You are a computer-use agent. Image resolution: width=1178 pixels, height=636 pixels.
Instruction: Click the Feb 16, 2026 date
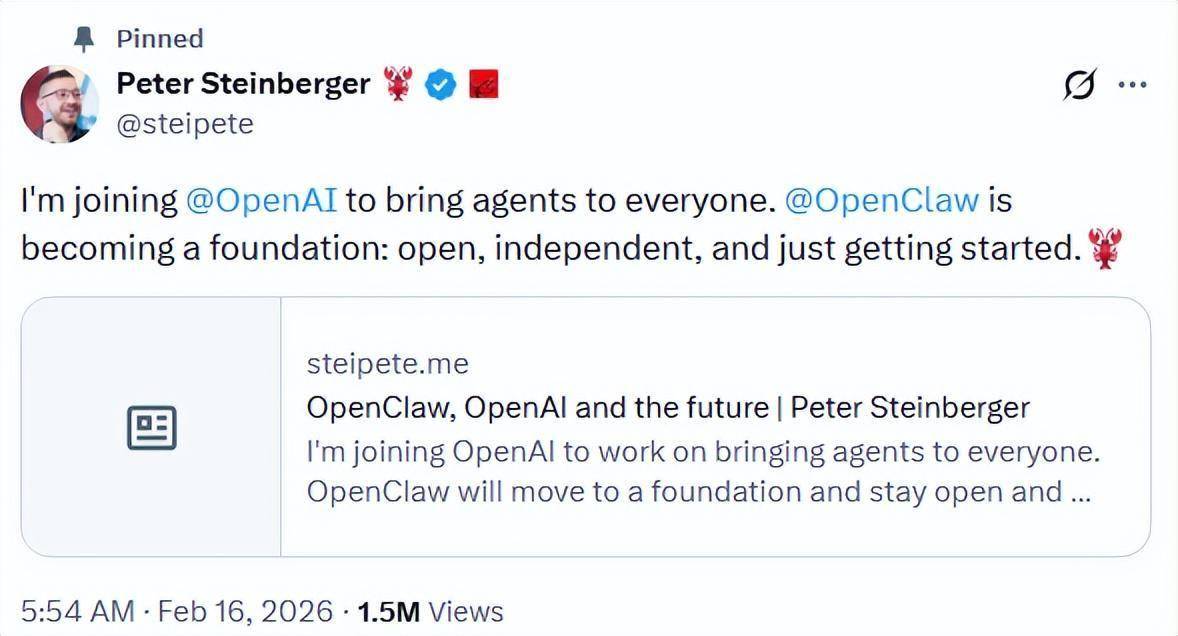click(x=245, y=609)
